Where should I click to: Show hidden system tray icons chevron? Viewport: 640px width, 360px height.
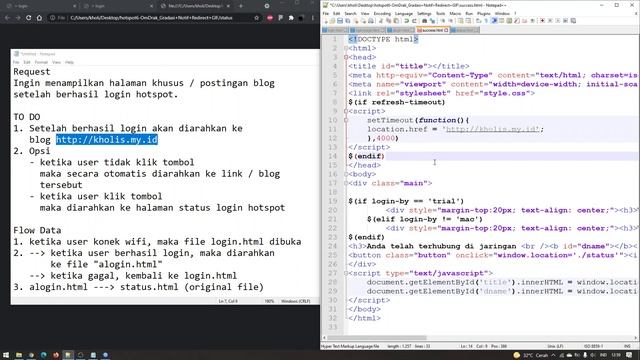[553, 355]
